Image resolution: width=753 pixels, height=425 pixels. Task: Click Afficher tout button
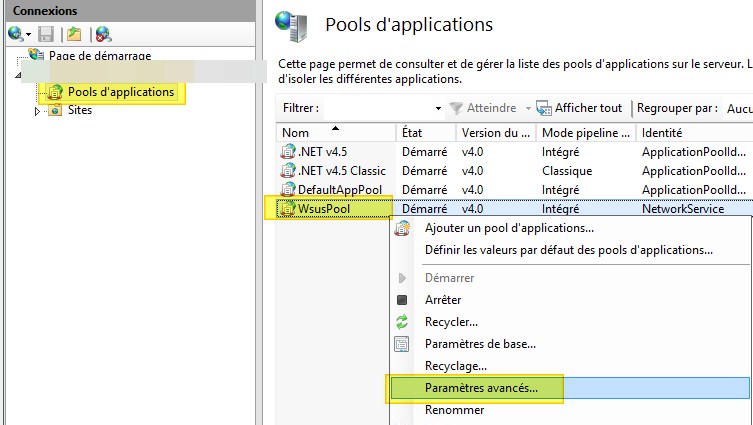coord(579,108)
